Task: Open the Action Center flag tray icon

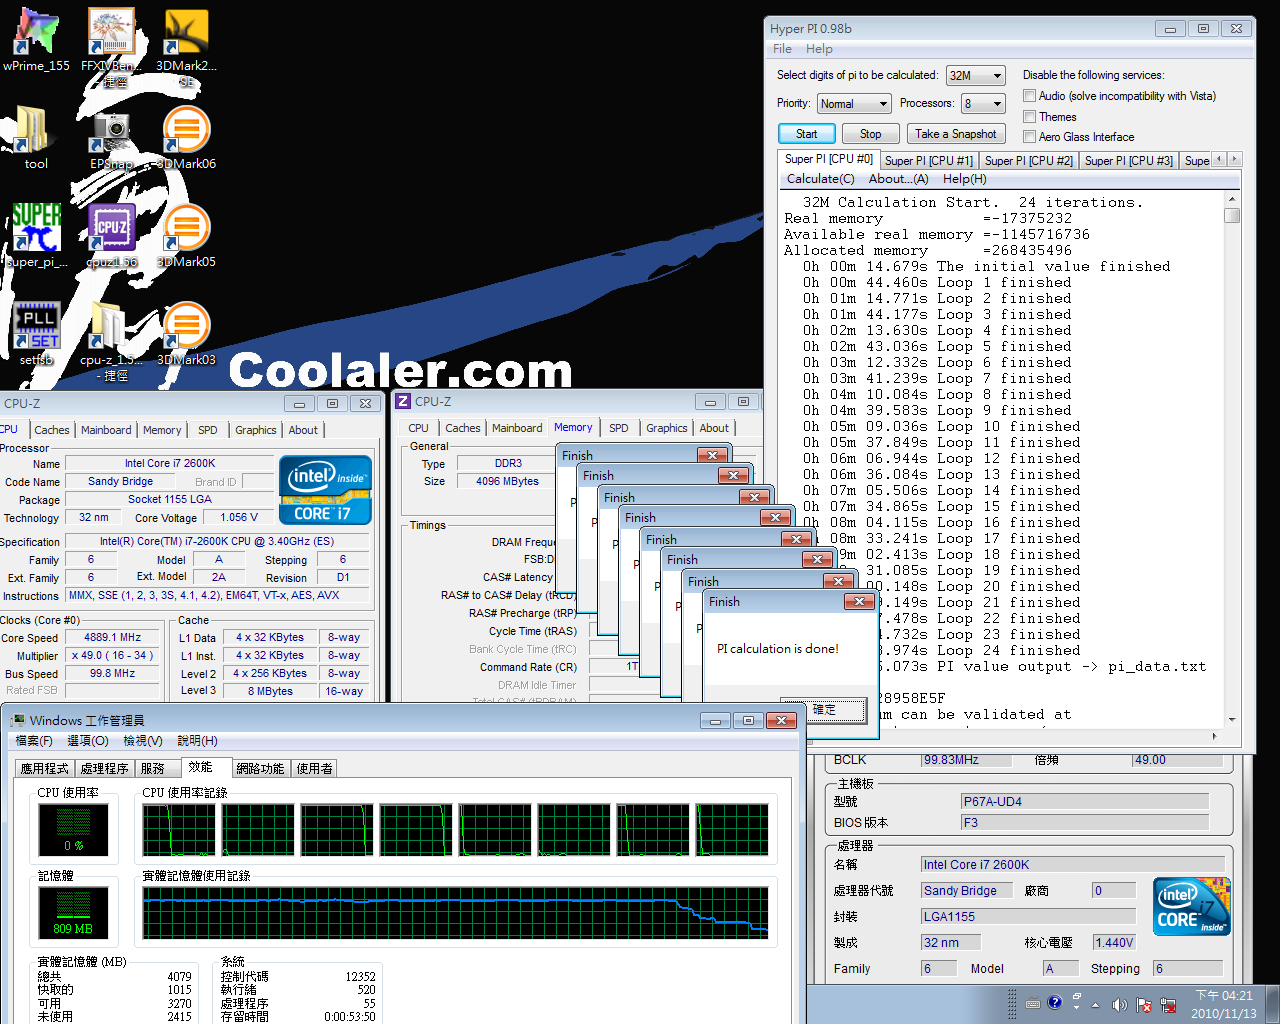Action: click(1143, 1004)
